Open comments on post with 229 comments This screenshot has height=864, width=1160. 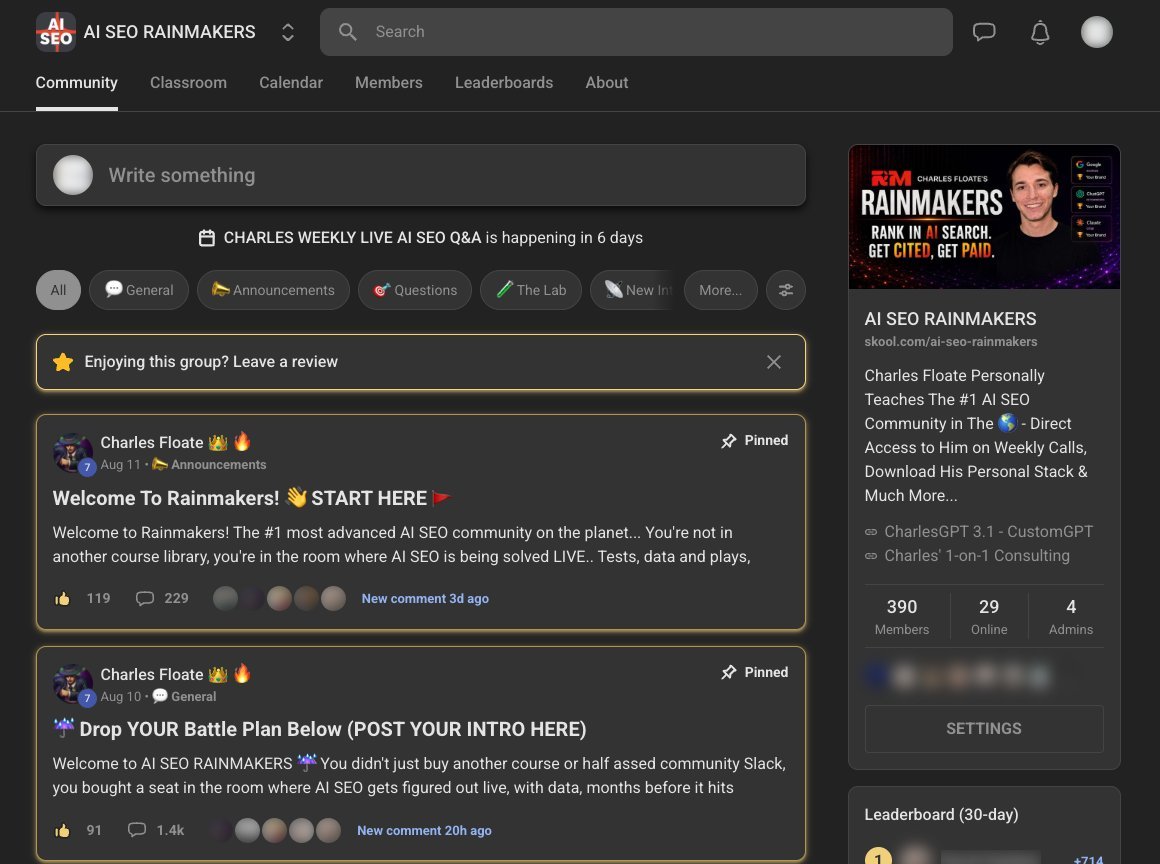tap(162, 598)
